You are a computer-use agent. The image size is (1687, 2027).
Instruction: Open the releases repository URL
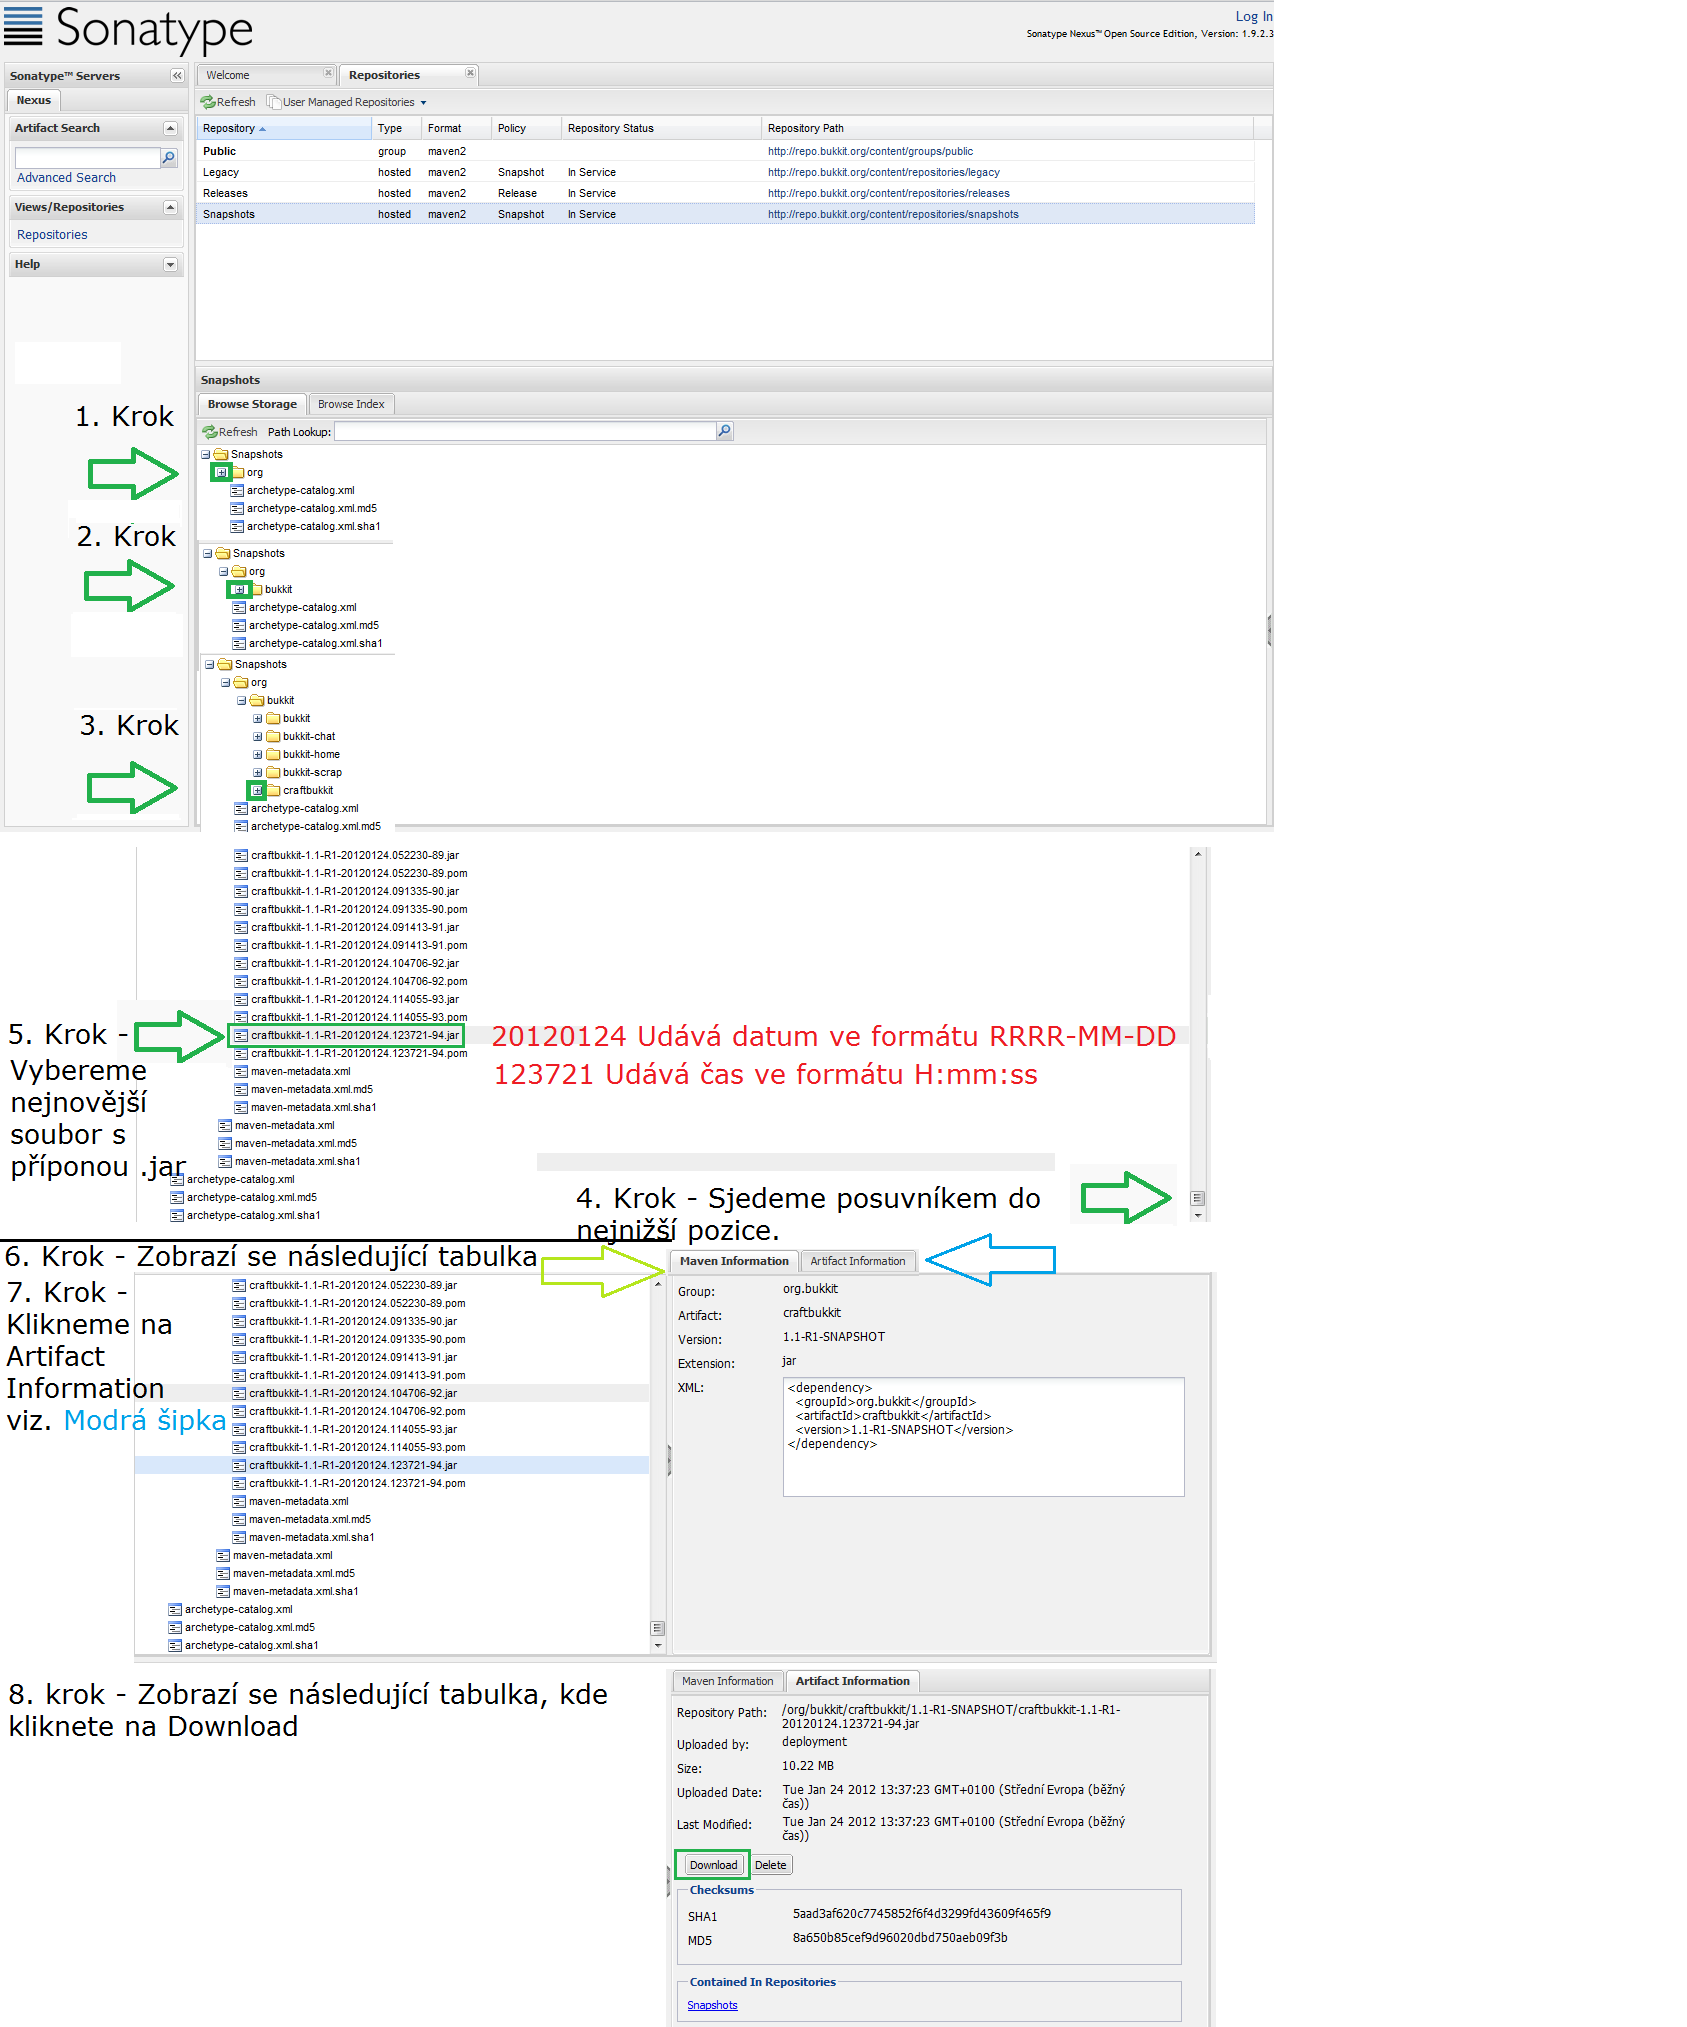[x=888, y=193]
